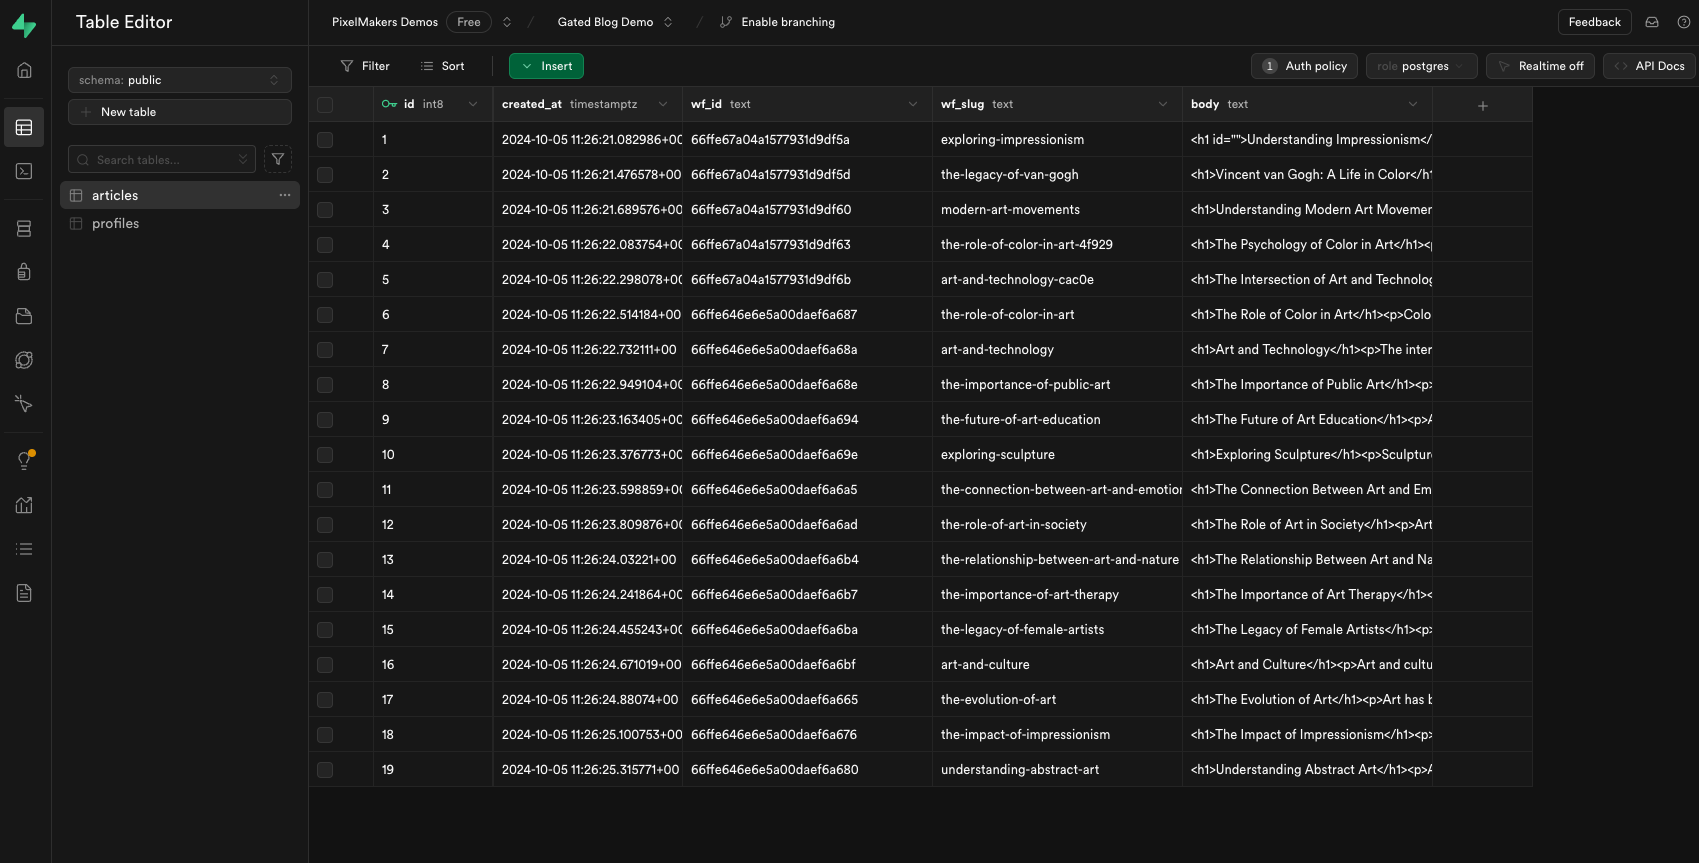Select checkbox for row id 14
Viewport: 1699px width, 863px height.
tap(325, 595)
